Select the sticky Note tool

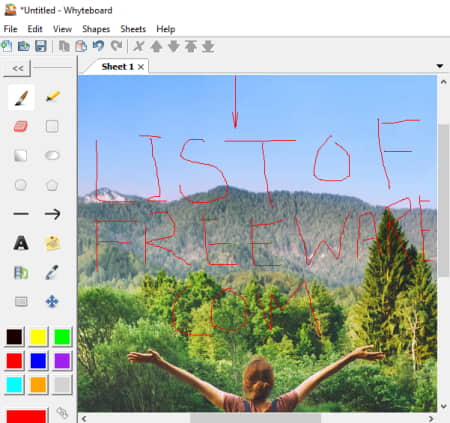[52, 243]
